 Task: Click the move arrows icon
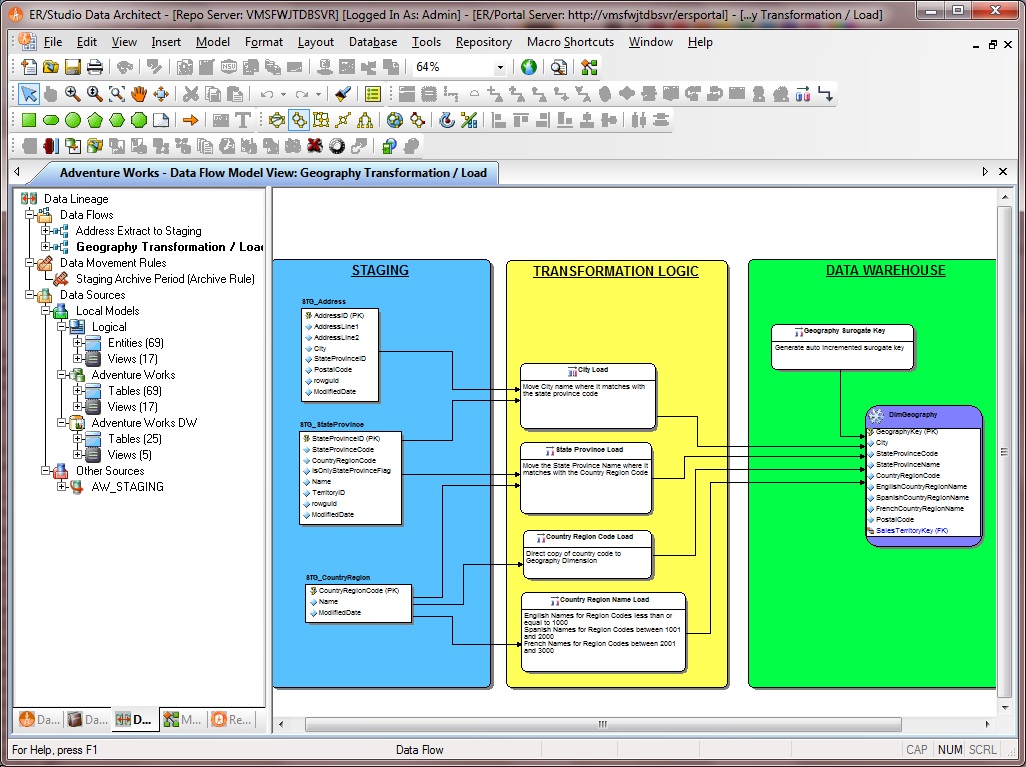[161, 94]
